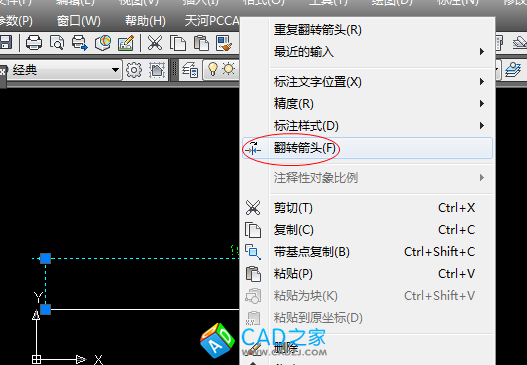Open workspace settings gear icon

click(x=134, y=70)
